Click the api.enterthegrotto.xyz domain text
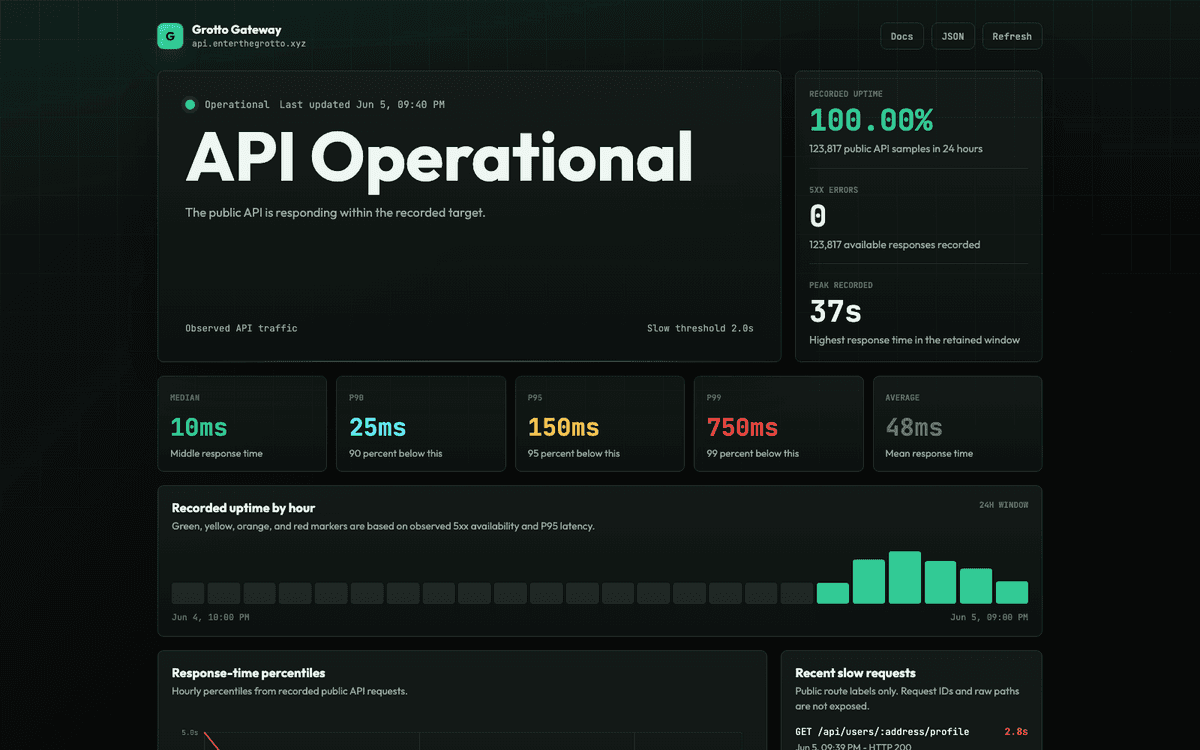1200x750 pixels. (x=249, y=45)
